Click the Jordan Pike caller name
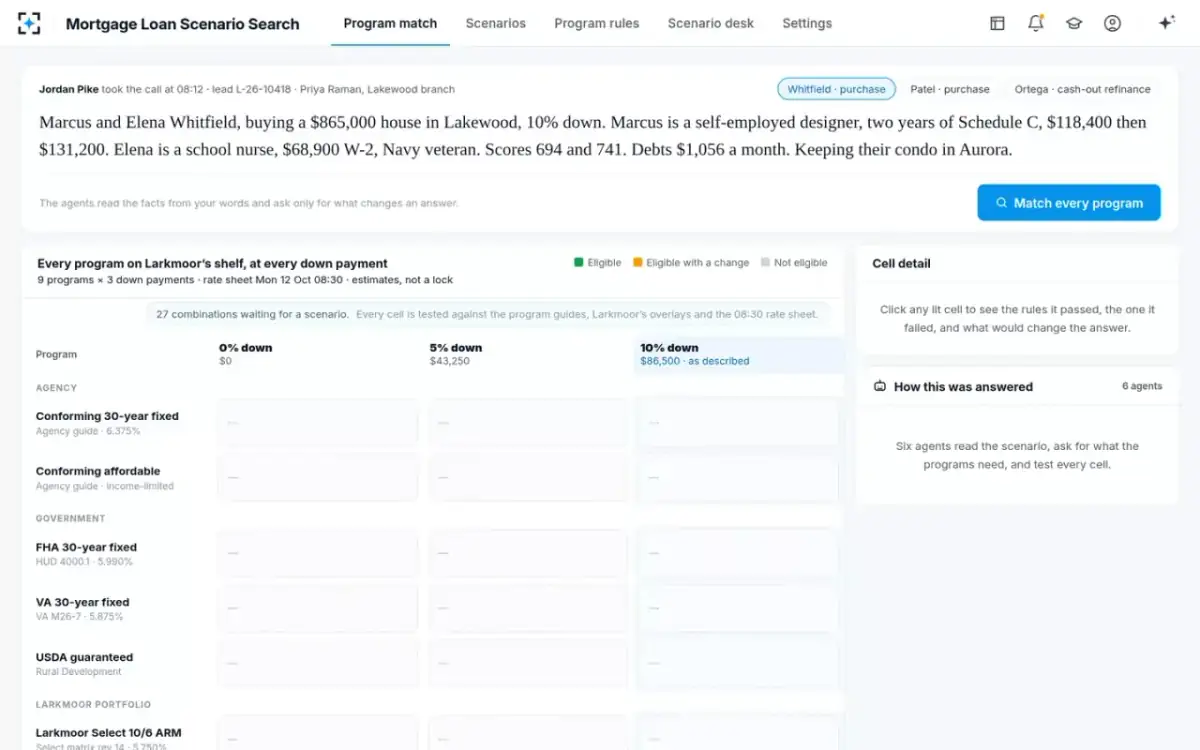1200x750 pixels. point(69,89)
